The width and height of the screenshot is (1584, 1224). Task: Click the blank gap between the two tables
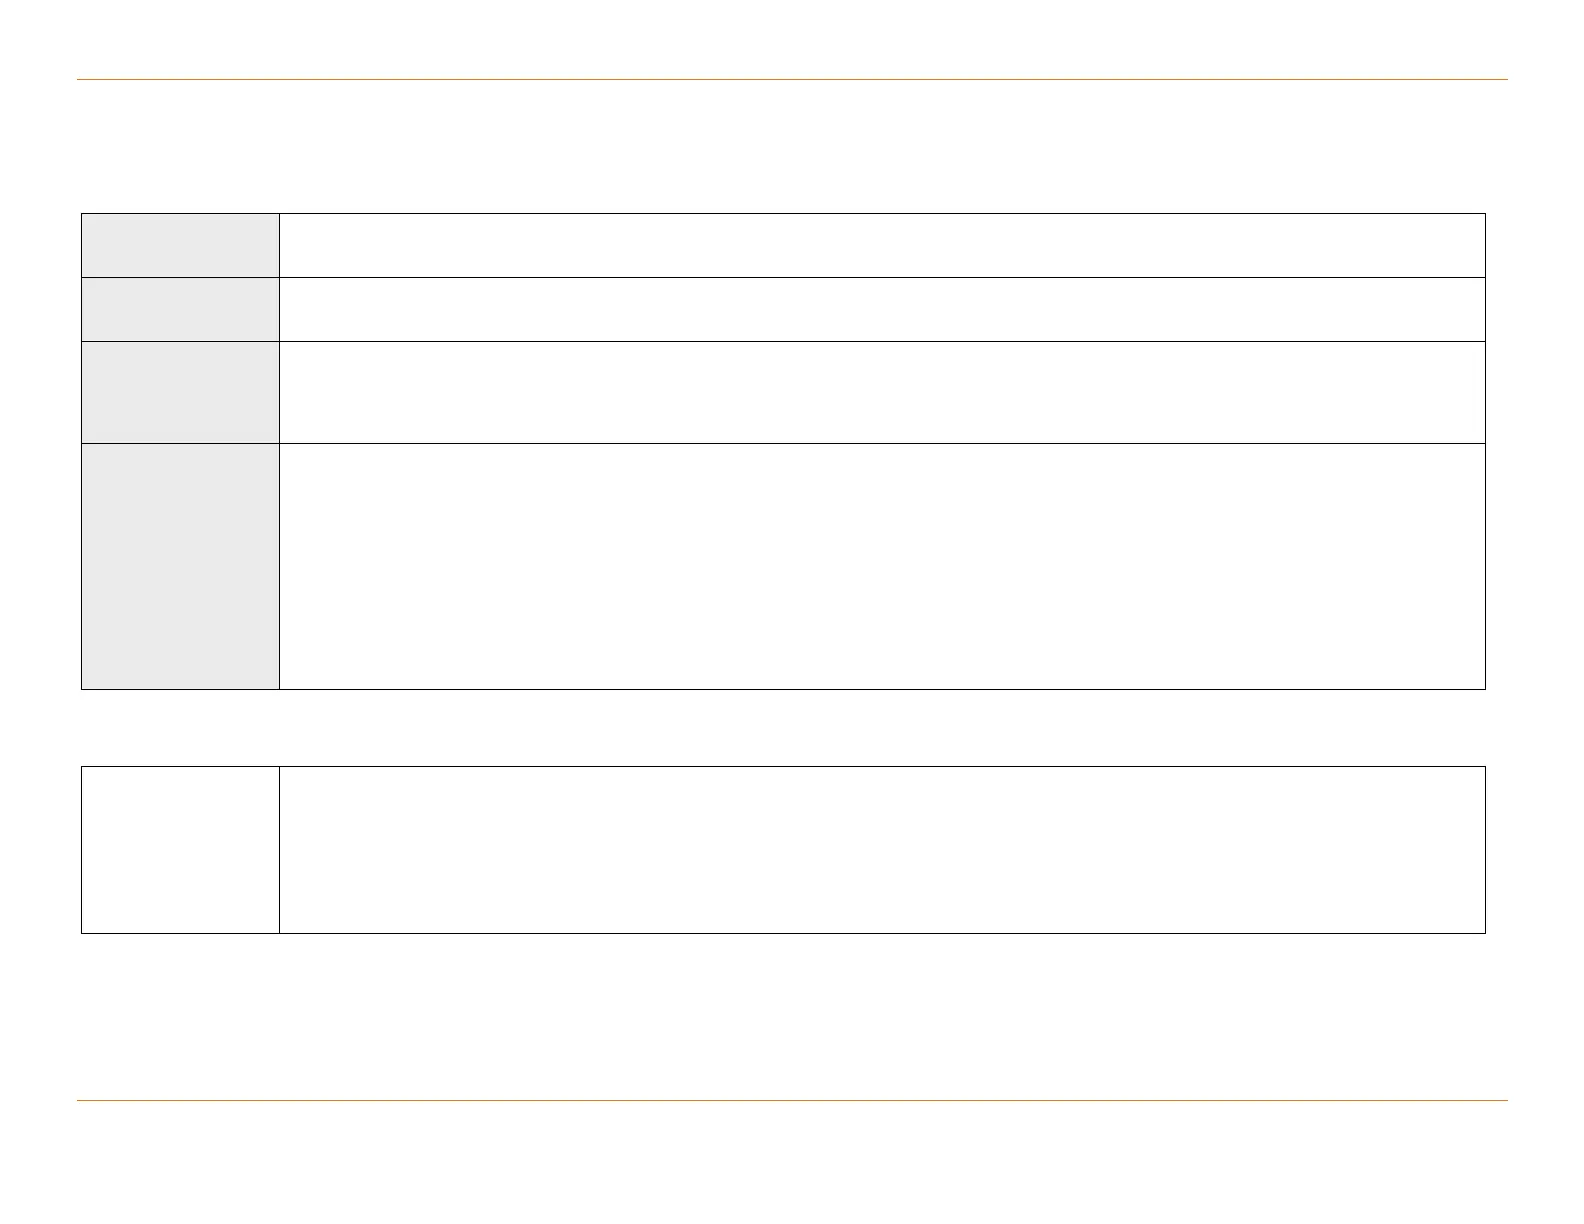click(x=792, y=728)
